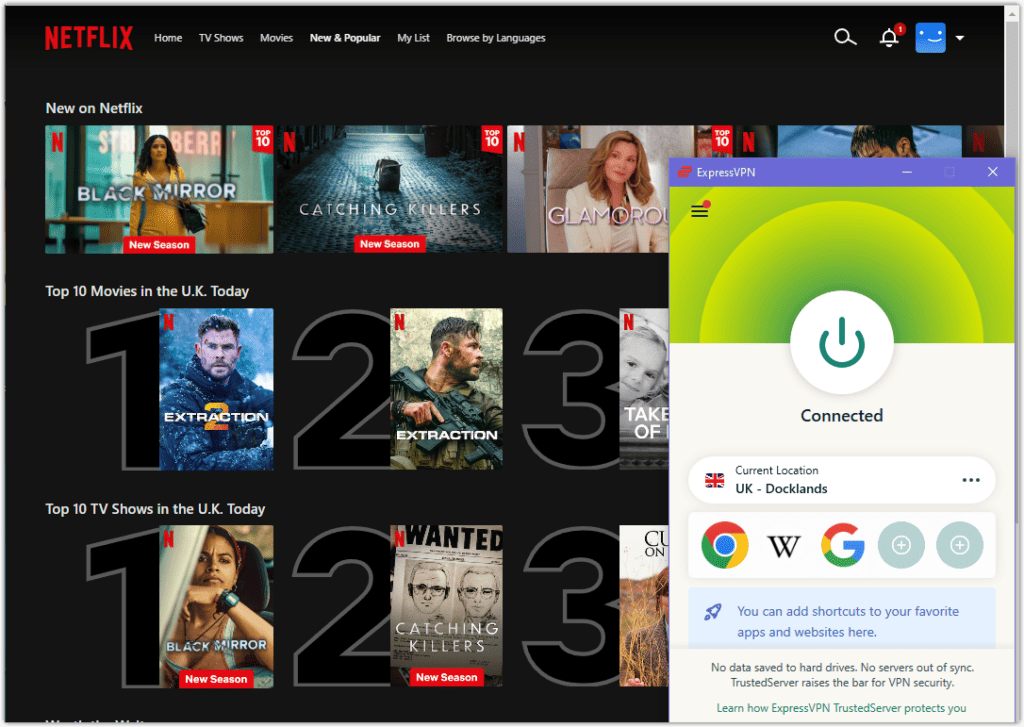Click the blue profile avatar
Image resolution: width=1024 pixels, height=727 pixels.
tap(930, 37)
